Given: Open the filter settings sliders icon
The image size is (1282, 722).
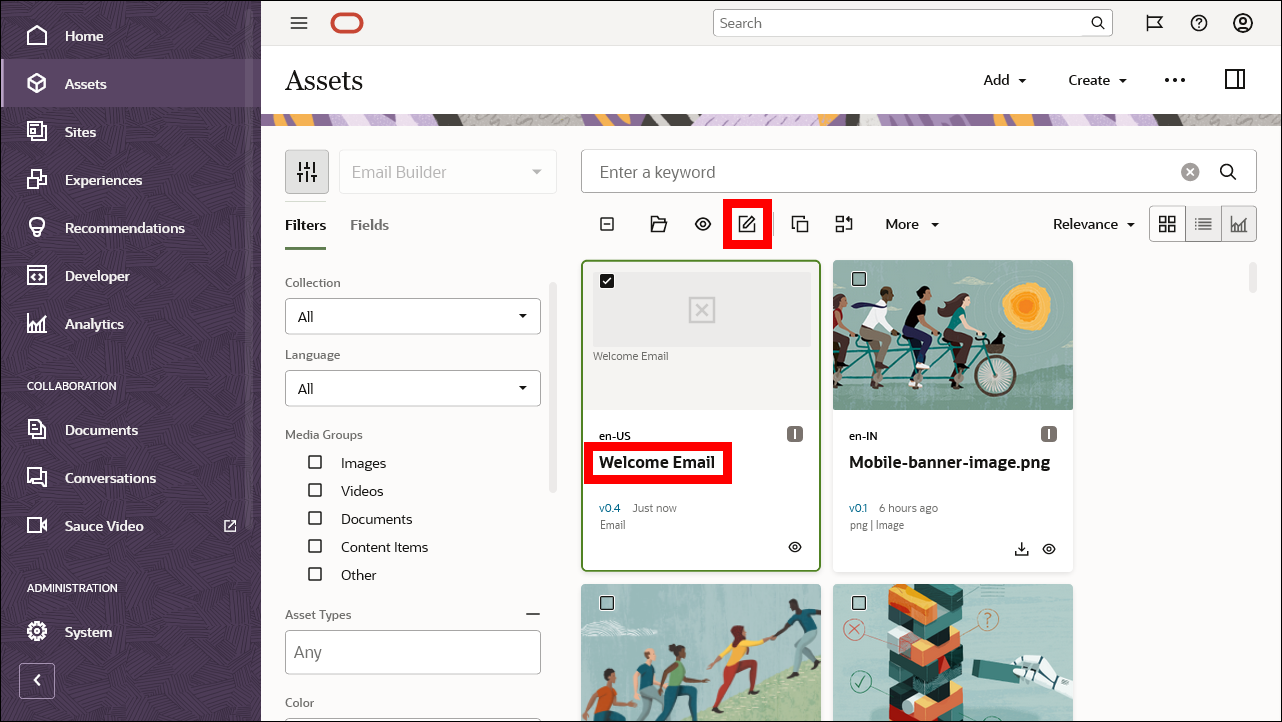Looking at the screenshot, I should click(307, 172).
